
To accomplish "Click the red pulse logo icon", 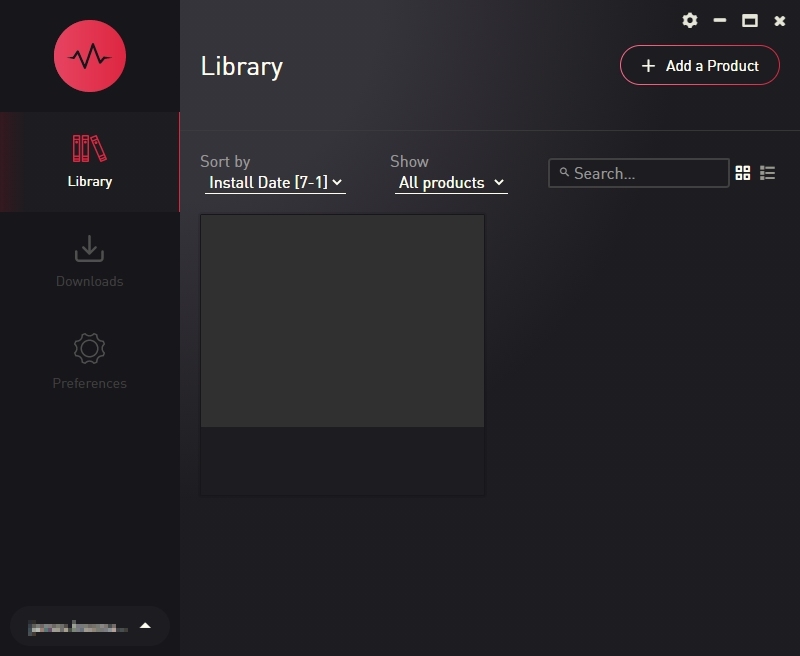I will 90,56.
